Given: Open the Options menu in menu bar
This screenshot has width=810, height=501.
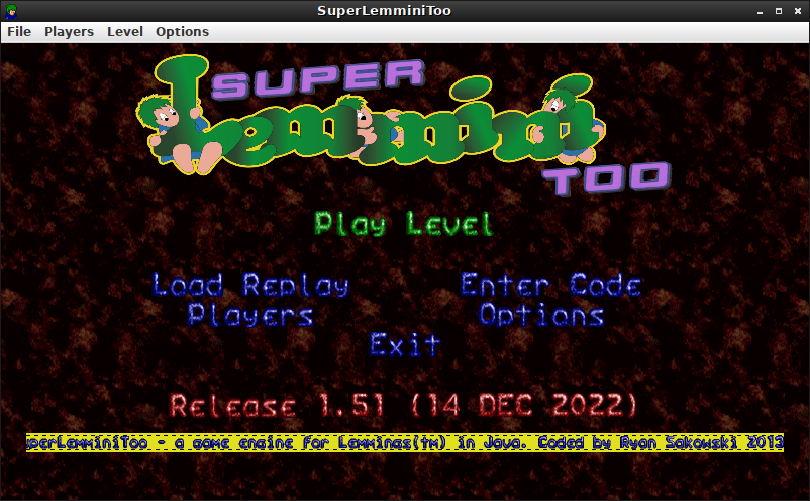Looking at the screenshot, I should click(x=182, y=32).
